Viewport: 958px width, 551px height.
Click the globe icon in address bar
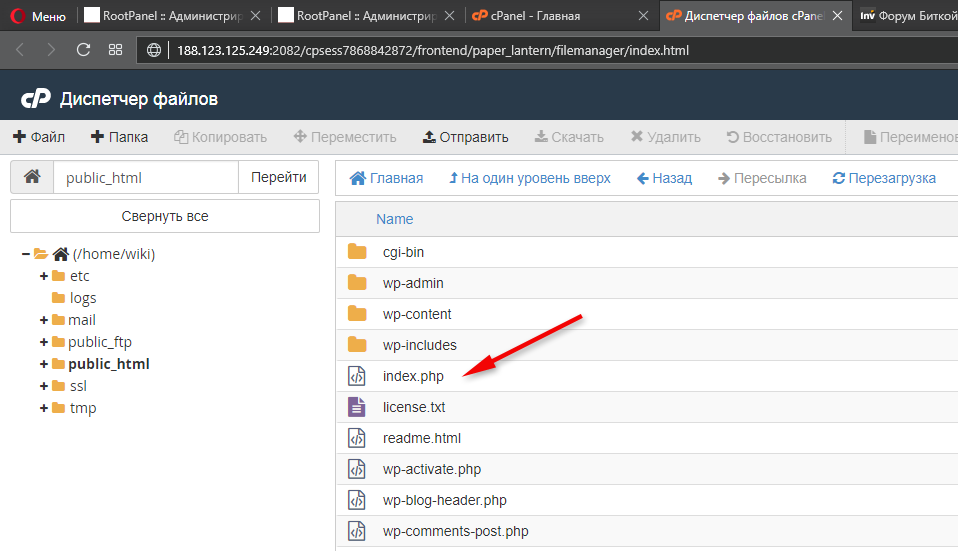click(154, 50)
